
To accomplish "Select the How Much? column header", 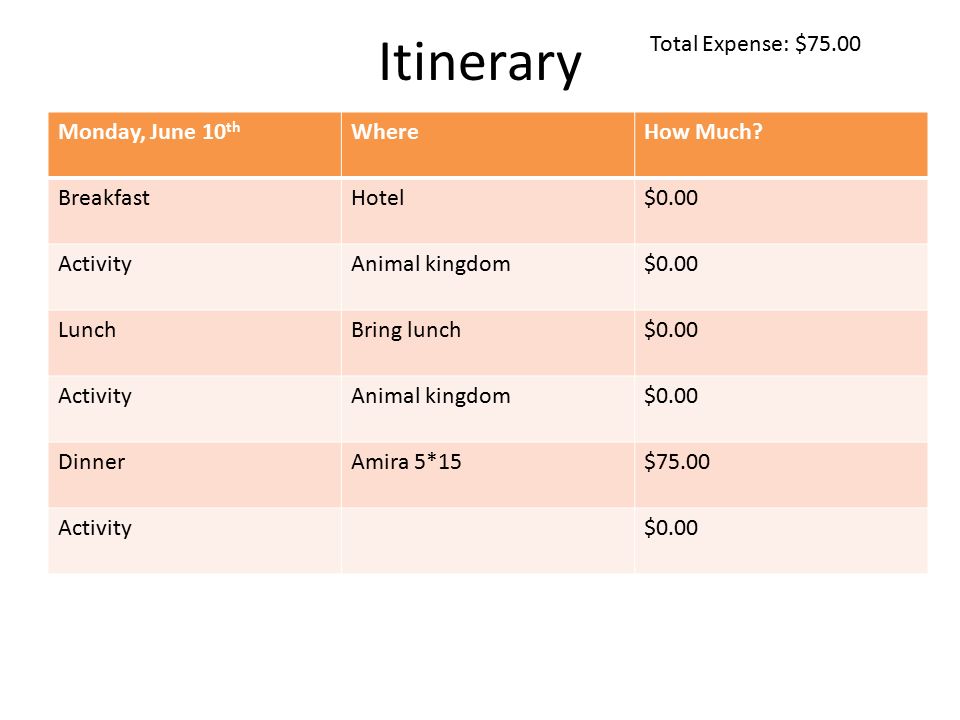I will click(x=781, y=144).
